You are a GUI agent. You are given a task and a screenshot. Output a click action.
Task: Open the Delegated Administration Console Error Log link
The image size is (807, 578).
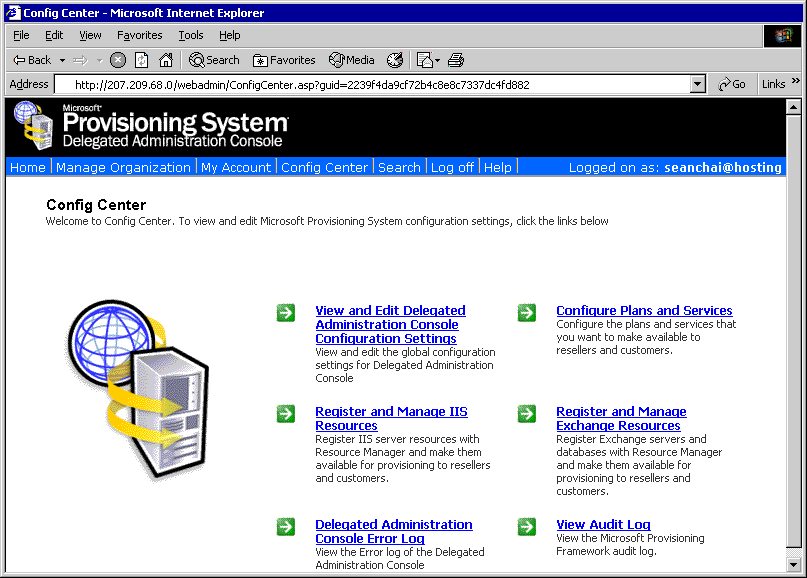394,531
